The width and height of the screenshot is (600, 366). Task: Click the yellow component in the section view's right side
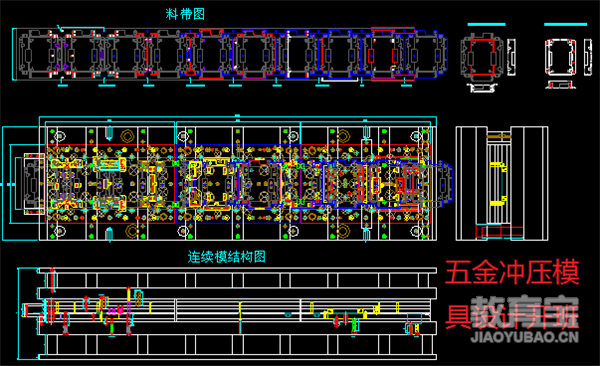pos(344,314)
